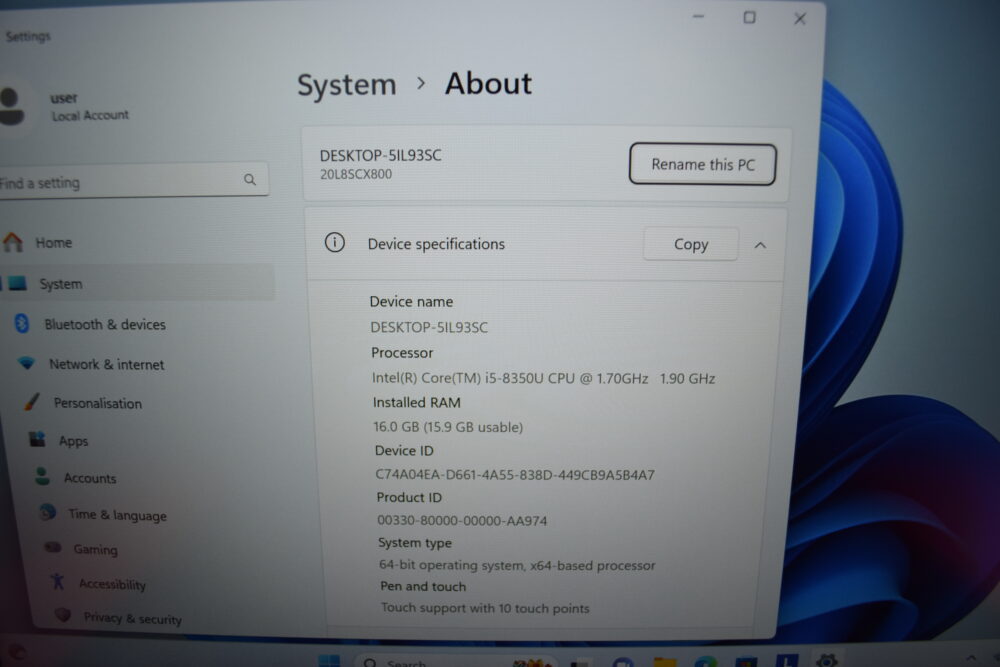Screen dimensions: 1000x667
Task: Open the Home settings page
Action: point(54,243)
